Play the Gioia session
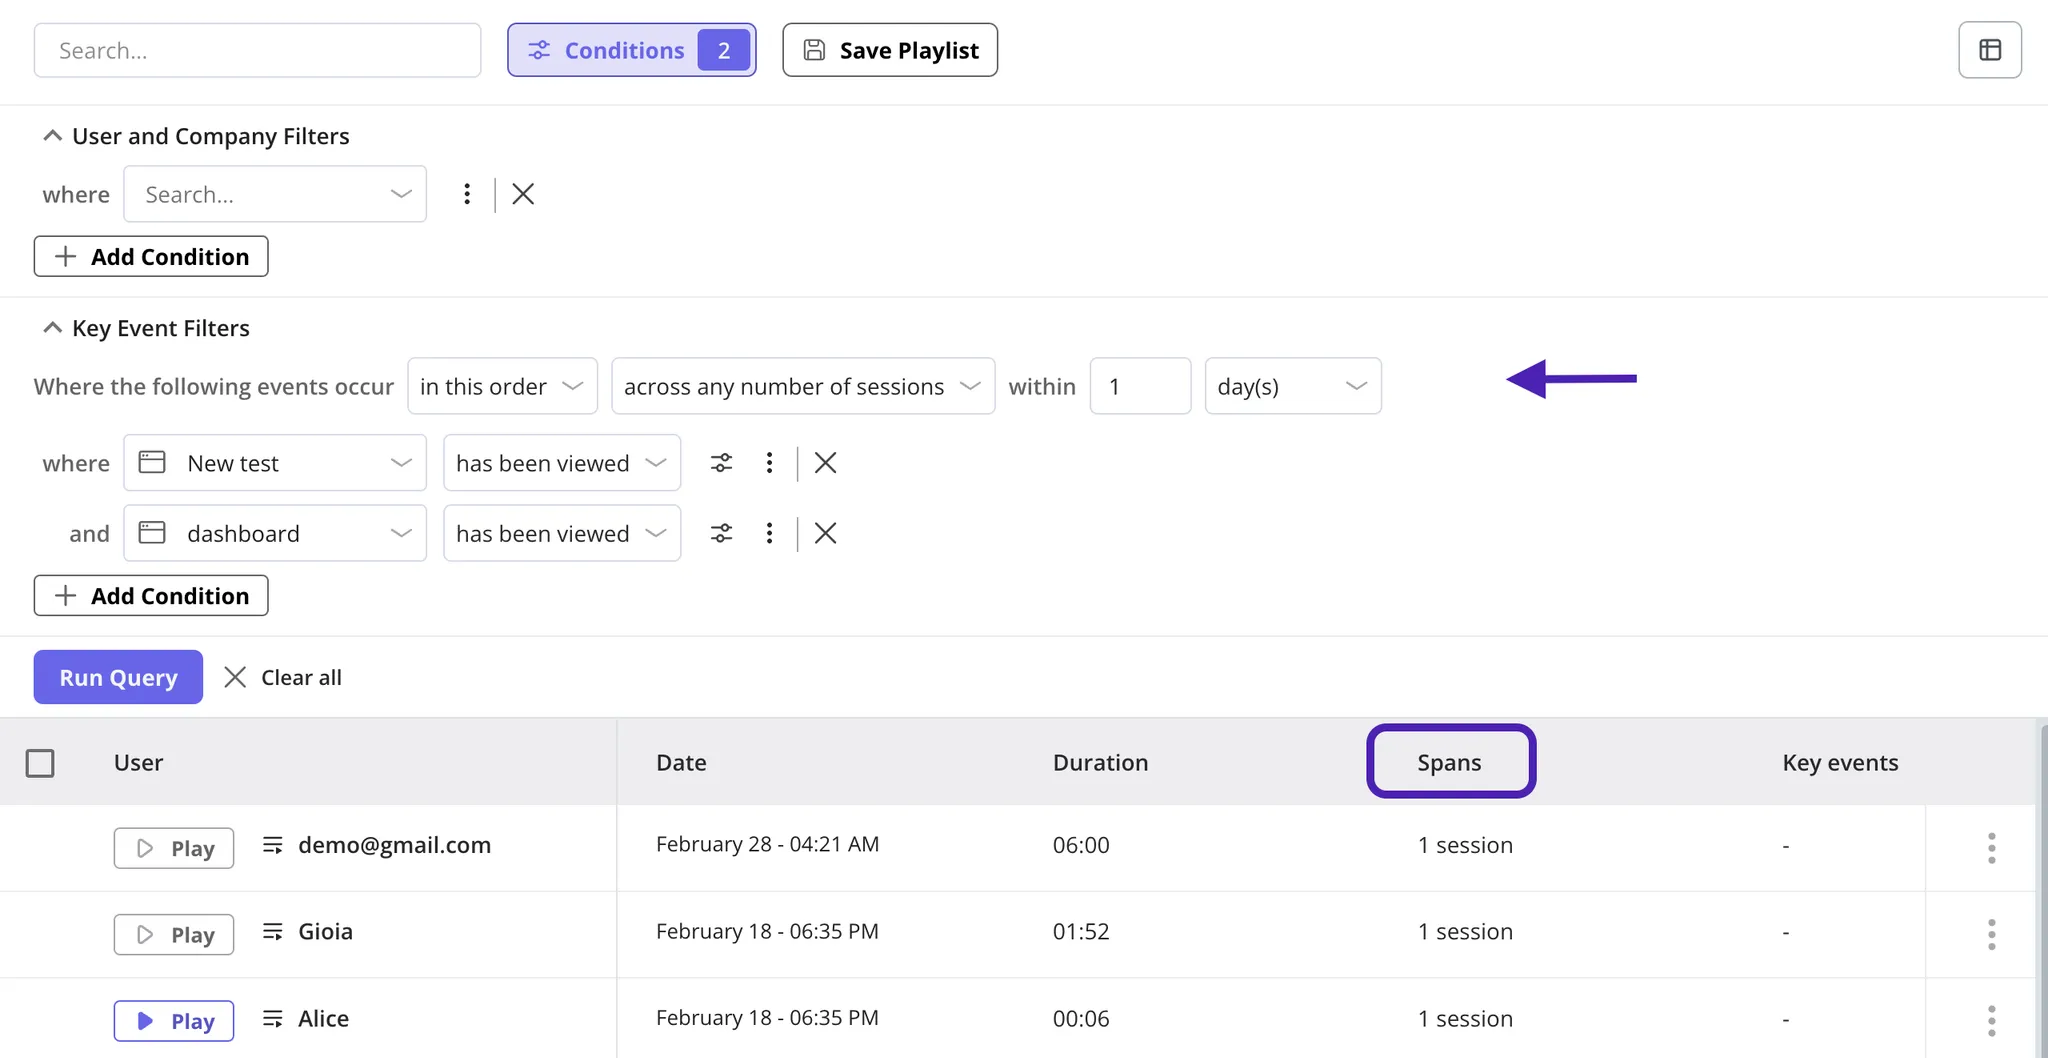Image resolution: width=2048 pixels, height=1058 pixels. click(174, 934)
